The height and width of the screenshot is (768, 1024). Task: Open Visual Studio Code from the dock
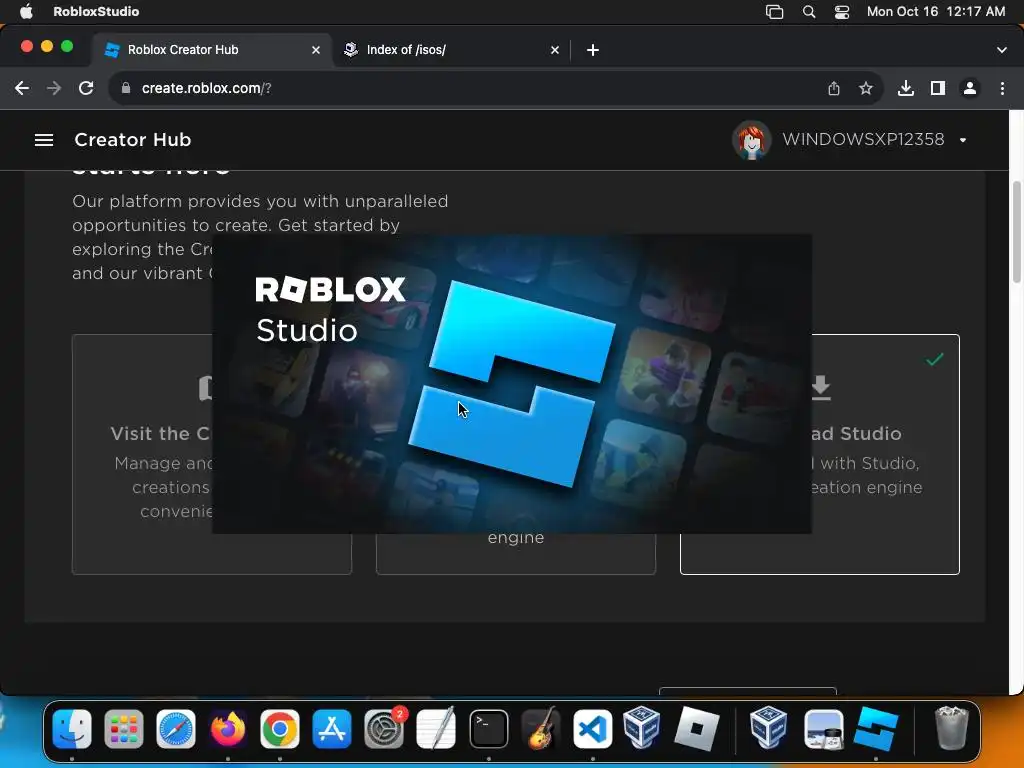[x=593, y=728]
